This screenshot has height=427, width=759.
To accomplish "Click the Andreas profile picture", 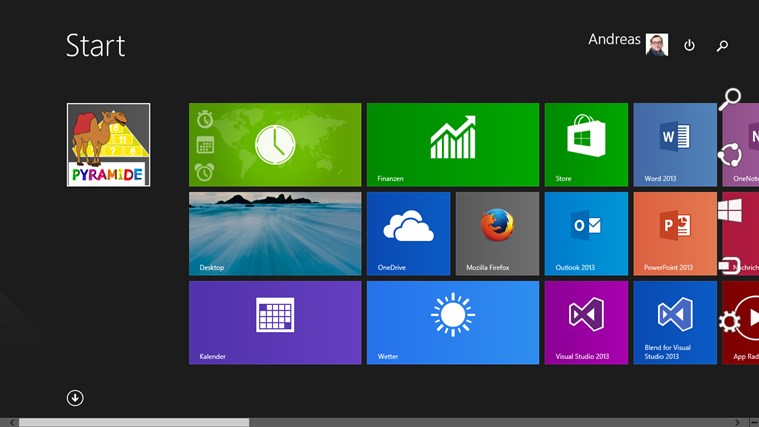I will point(657,45).
